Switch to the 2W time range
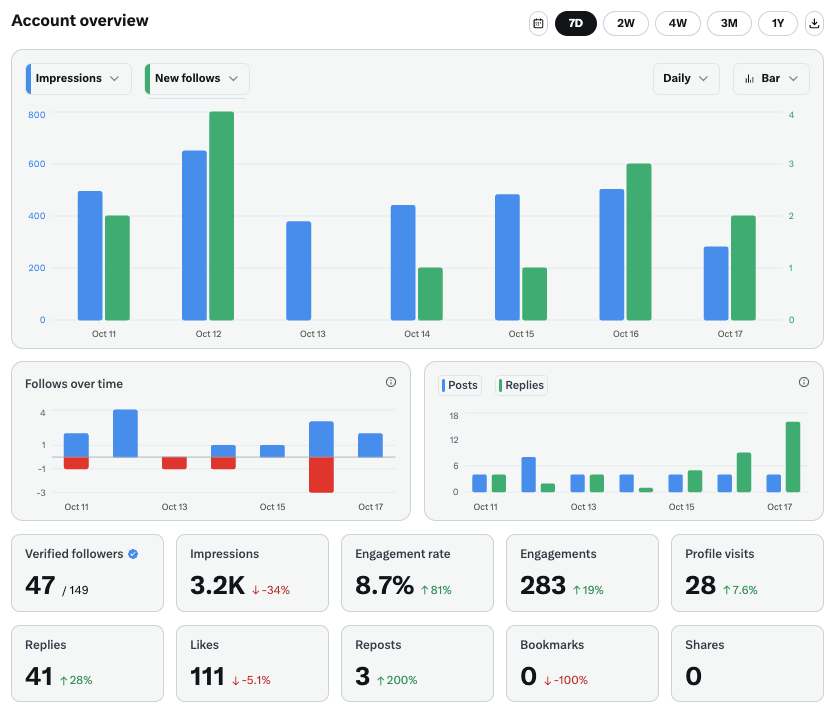The image size is (833, 720). click(626, 23)
